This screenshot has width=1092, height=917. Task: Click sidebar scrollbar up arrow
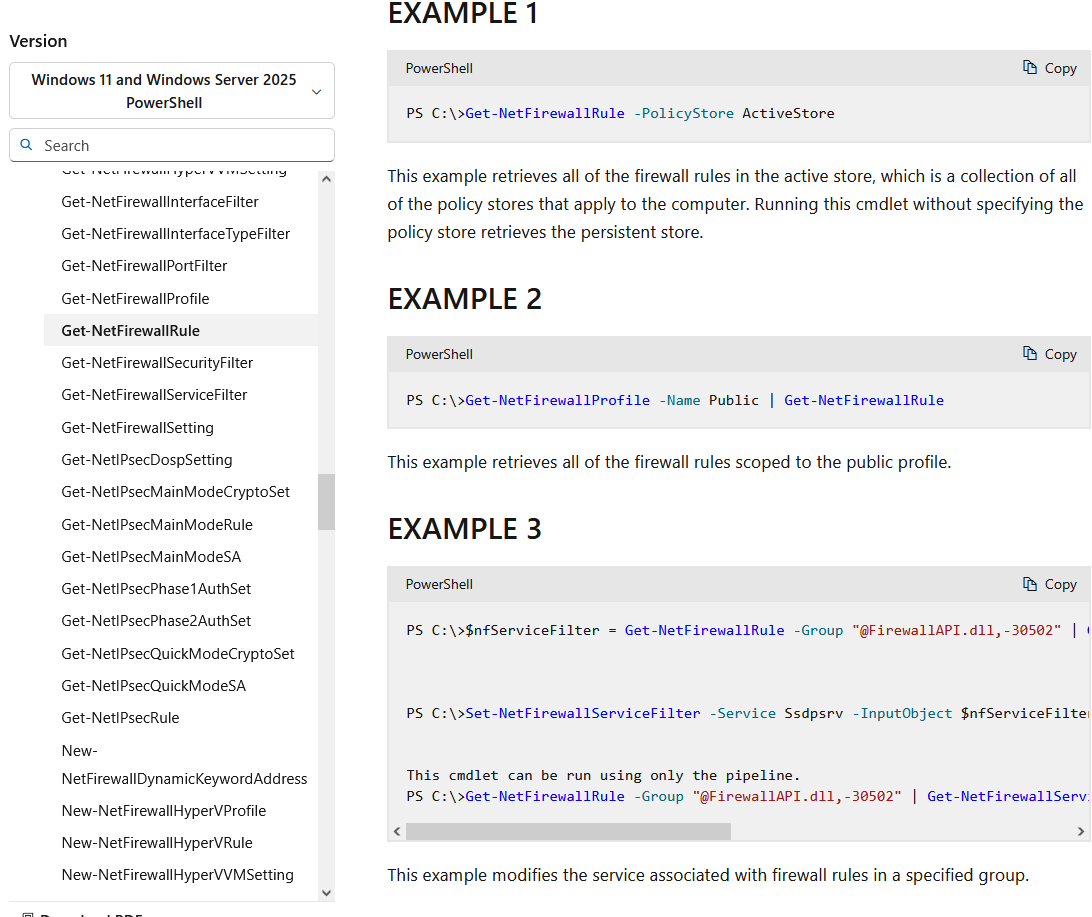tap(326, 179)
